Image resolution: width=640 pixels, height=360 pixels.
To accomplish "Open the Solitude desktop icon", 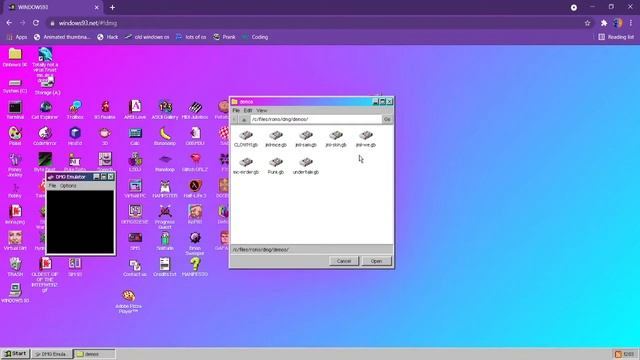I will 165,241.
